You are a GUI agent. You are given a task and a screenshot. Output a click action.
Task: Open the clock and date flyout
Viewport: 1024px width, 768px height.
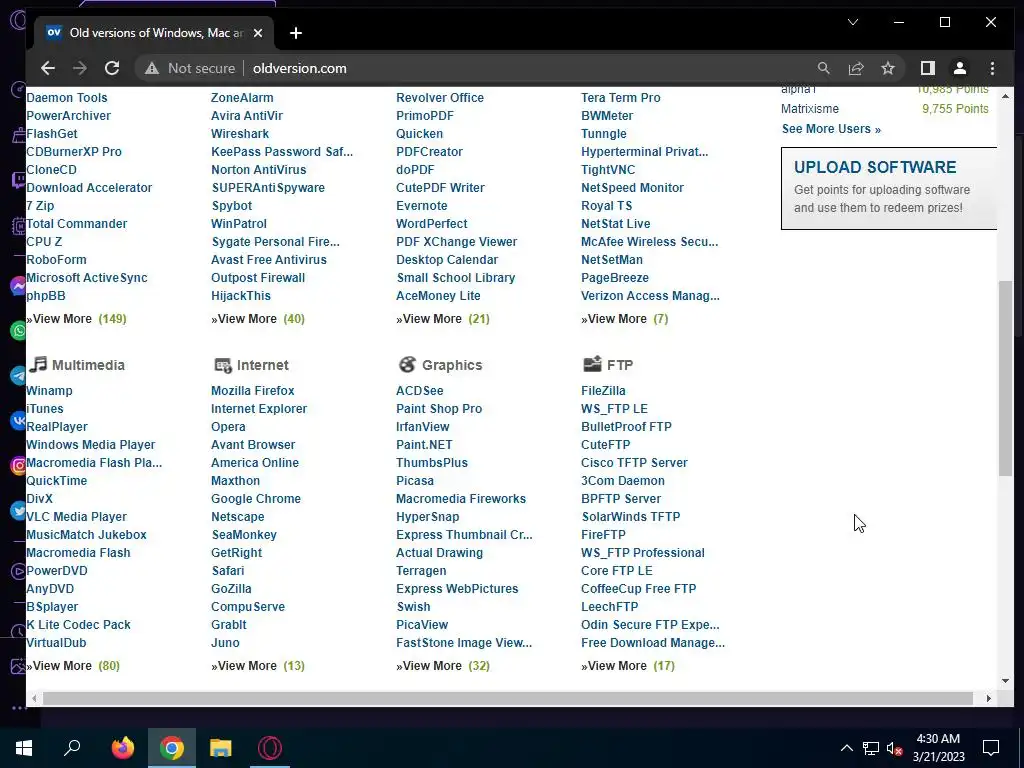point(938,748)
